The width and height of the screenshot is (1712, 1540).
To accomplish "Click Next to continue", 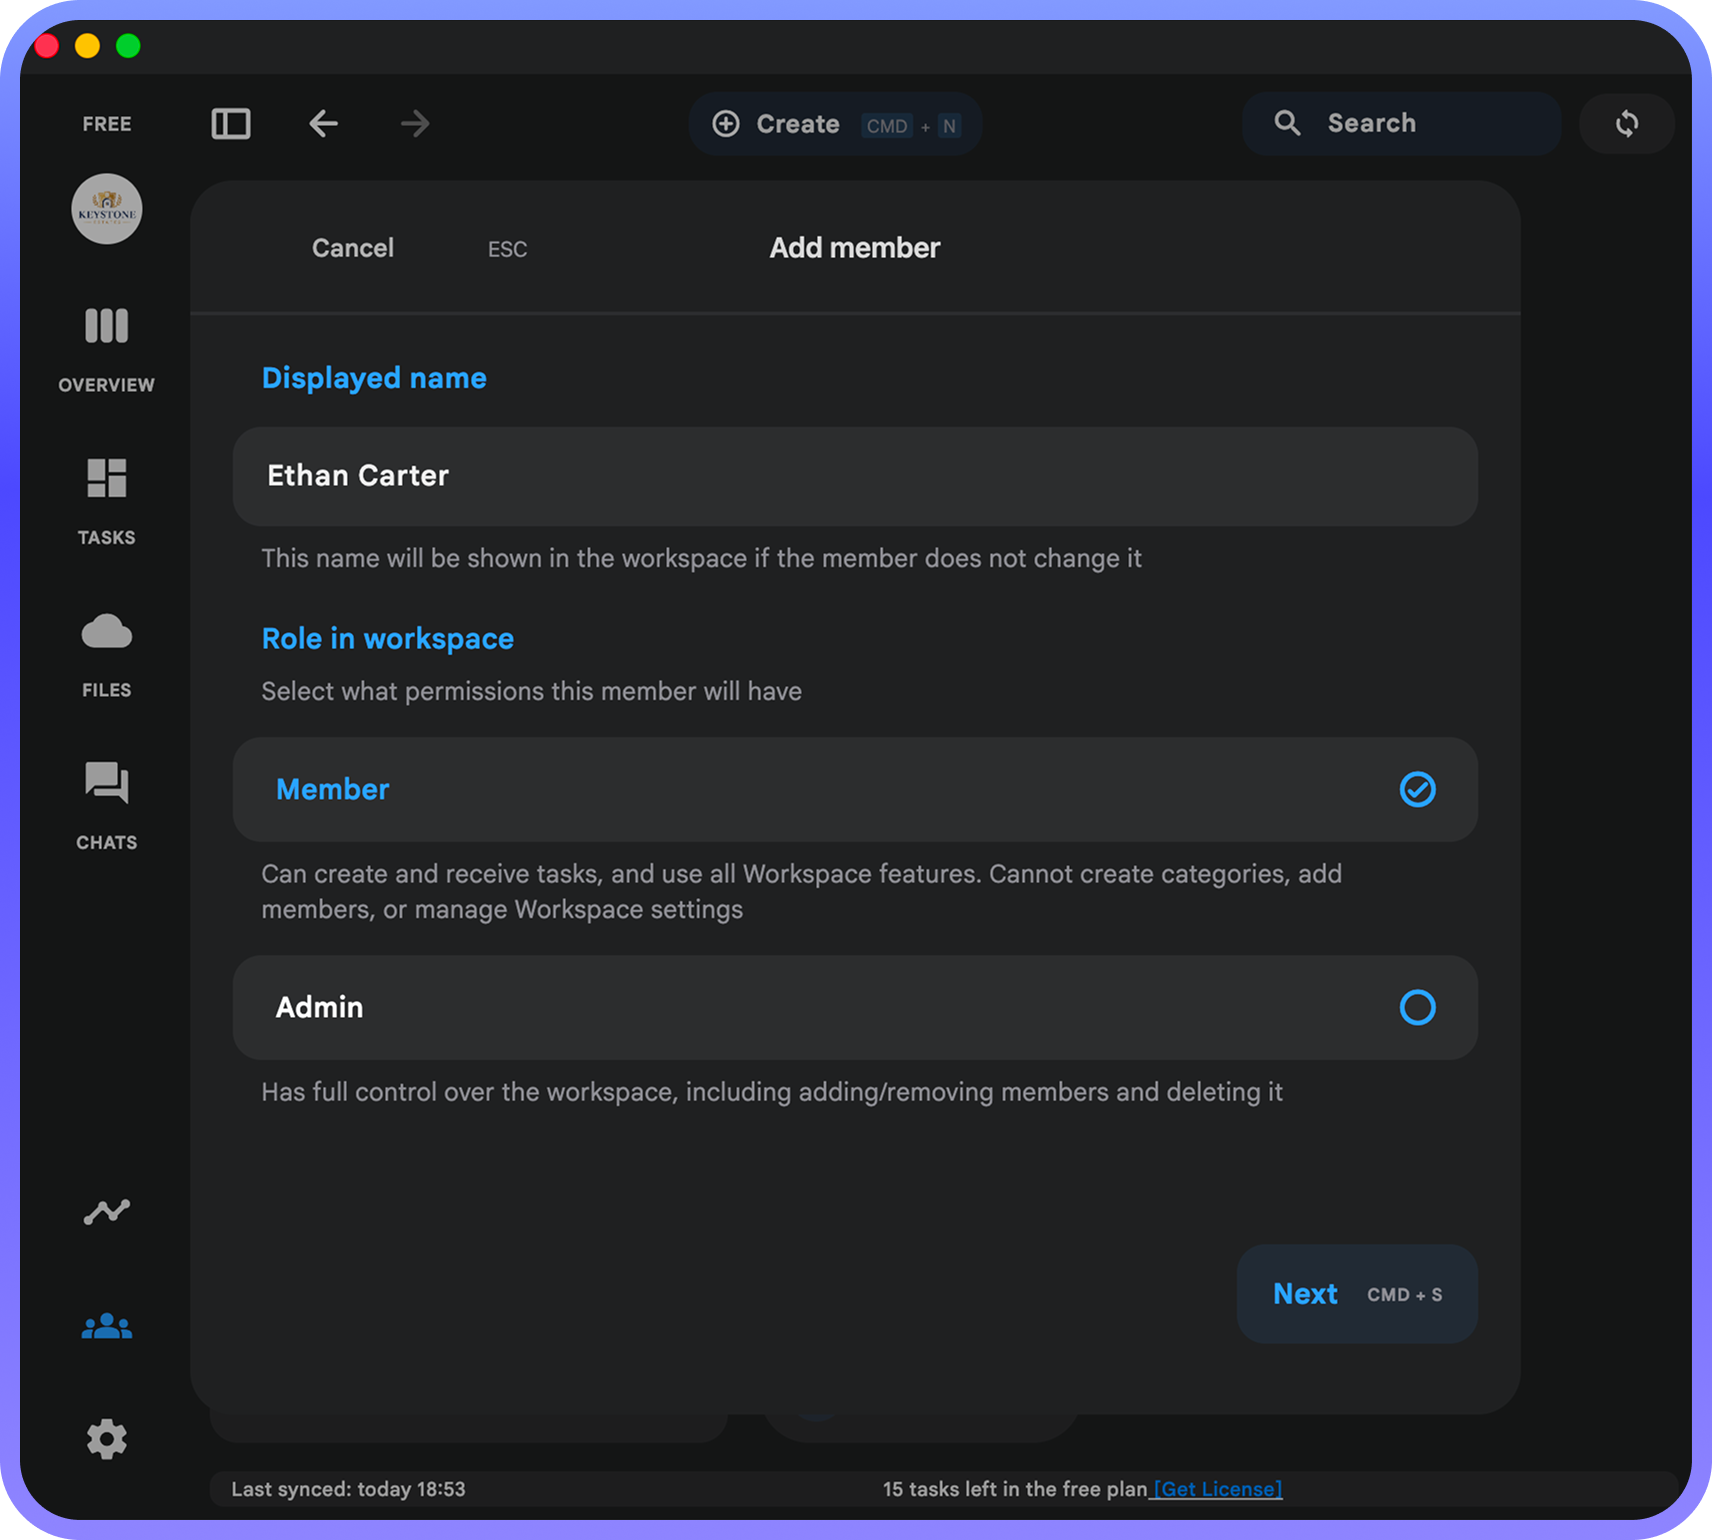I will point(1357,1294).
